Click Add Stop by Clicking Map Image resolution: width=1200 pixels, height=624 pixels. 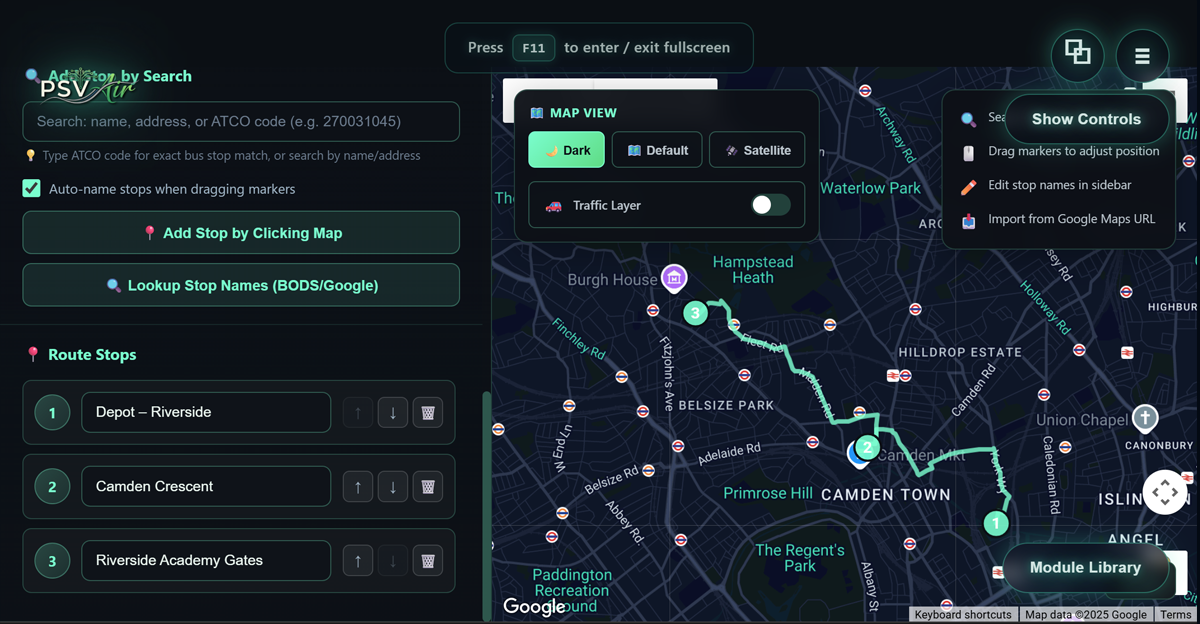(x=241, y=232)
